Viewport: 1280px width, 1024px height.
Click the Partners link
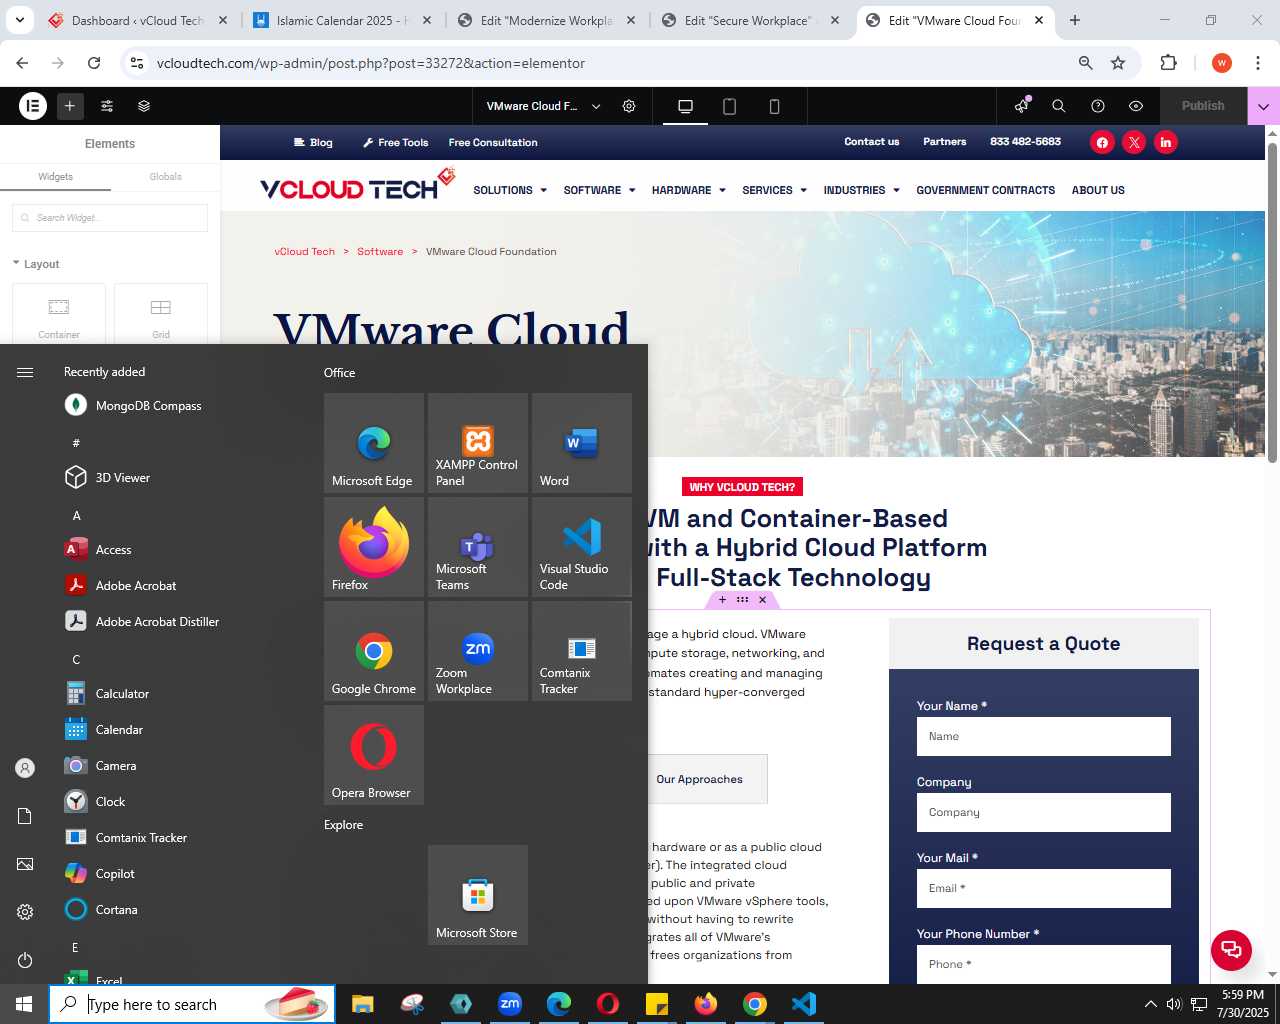944,141
